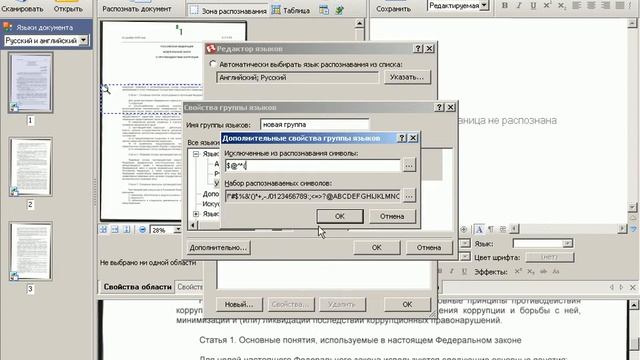The image size is (640, 360).
Task: Click the excluded symbols input field
Action: coord(312,165)
